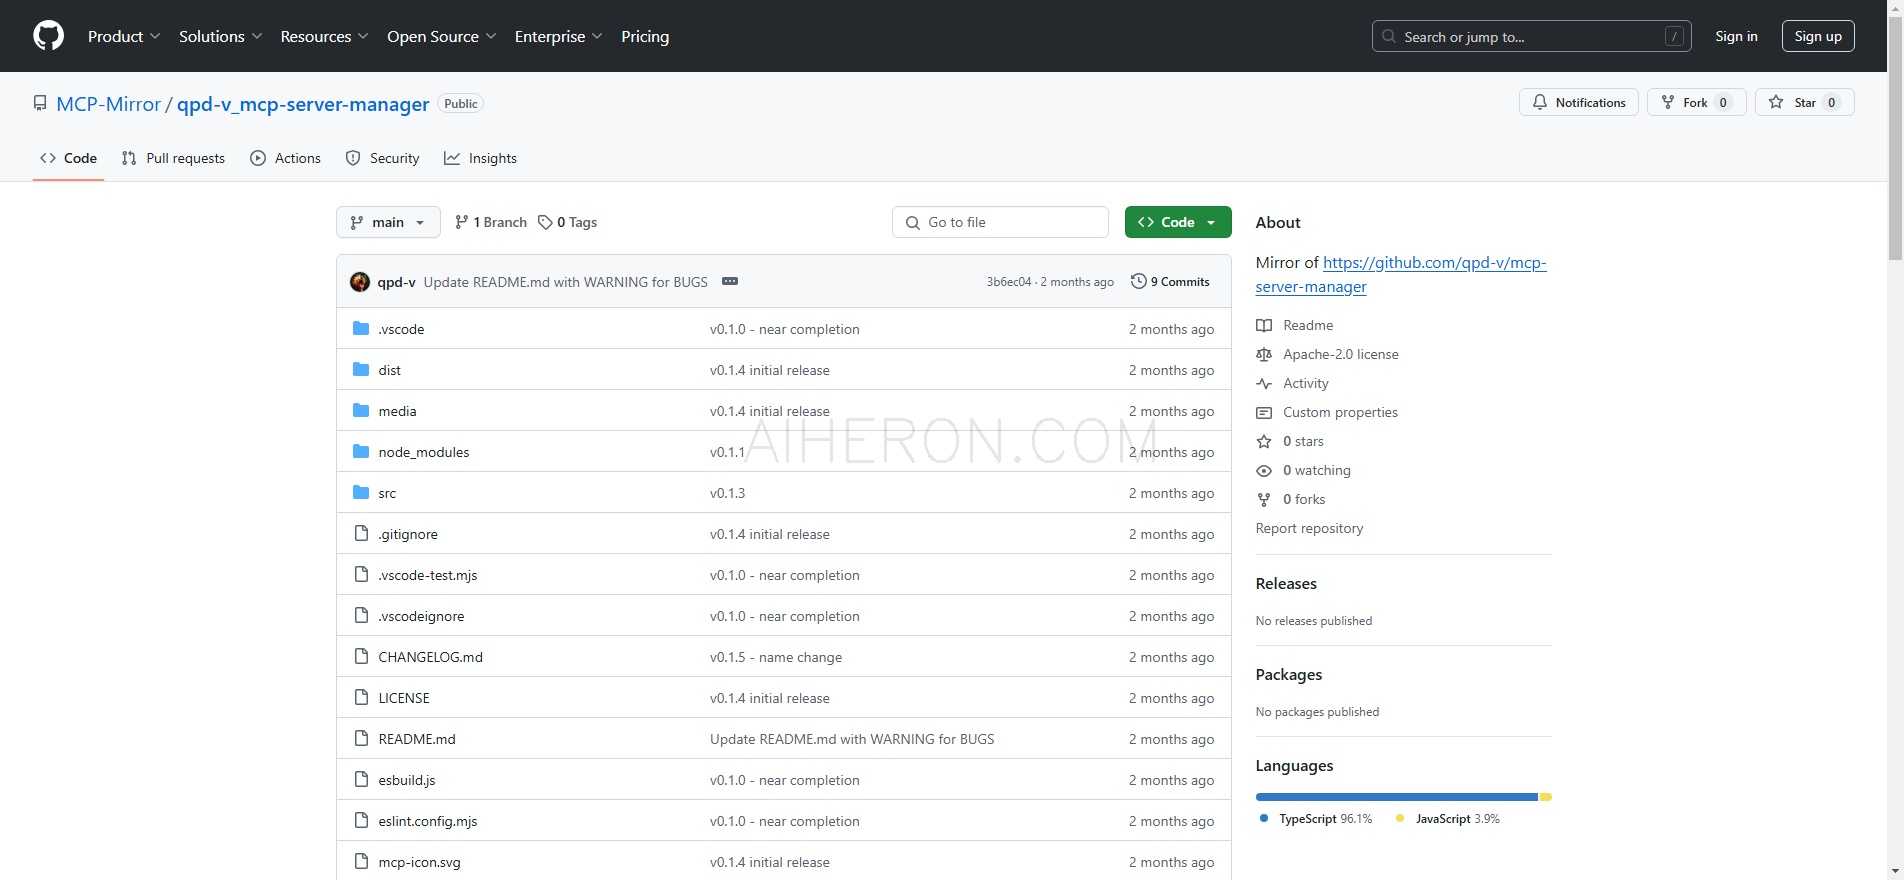Click the LICENSE file icon

(x=361, y=698)
